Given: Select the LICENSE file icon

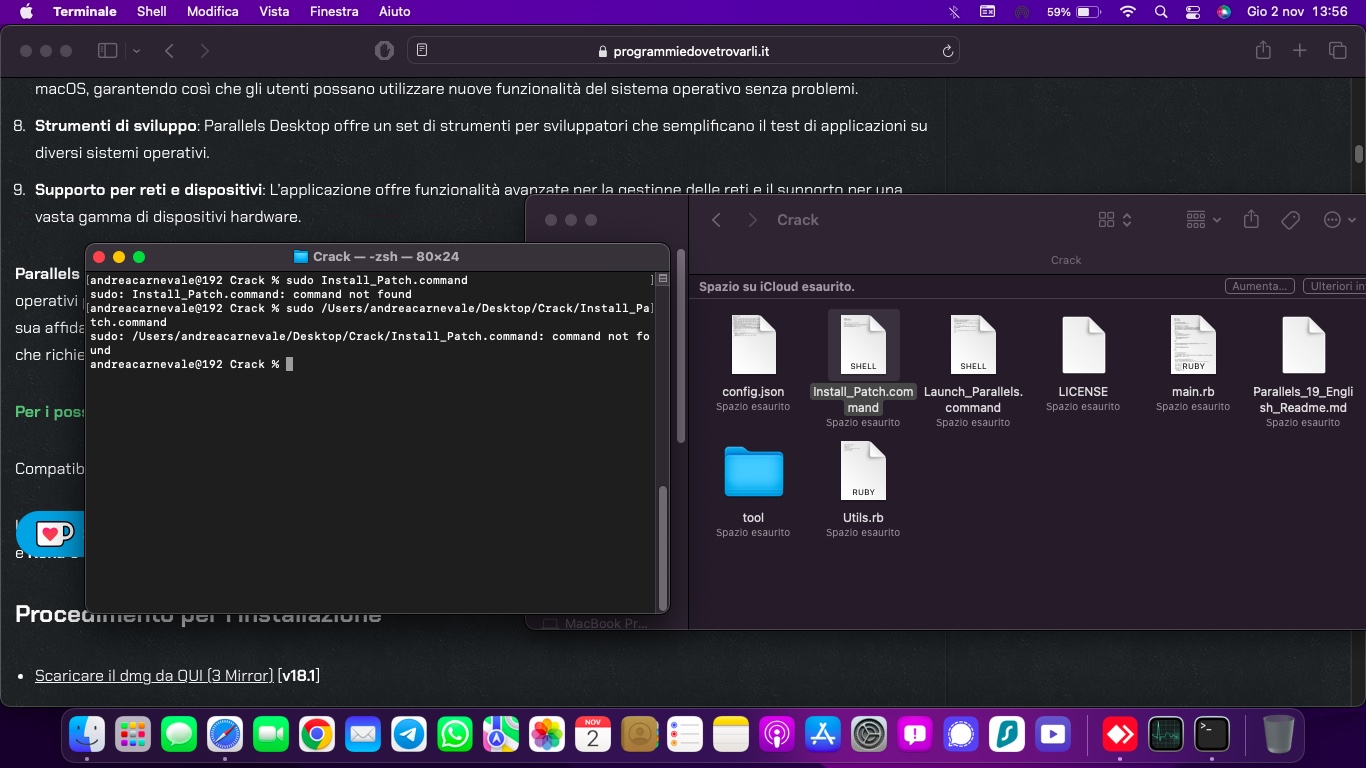Looking at the screenshot, I should tap(1083, 345).
